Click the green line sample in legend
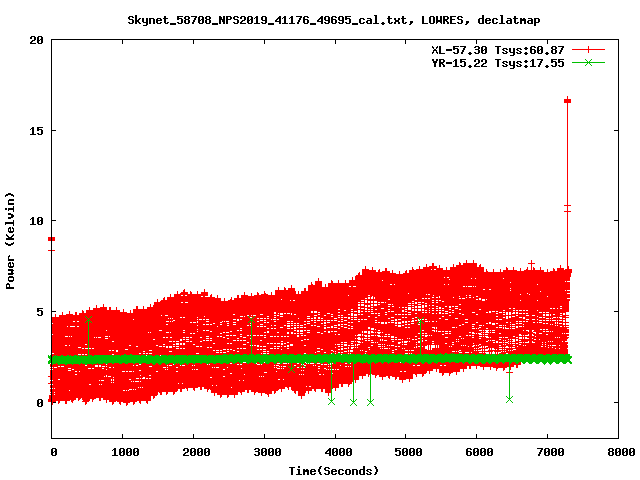Screen dimensions: 640x480 (588, 62)
